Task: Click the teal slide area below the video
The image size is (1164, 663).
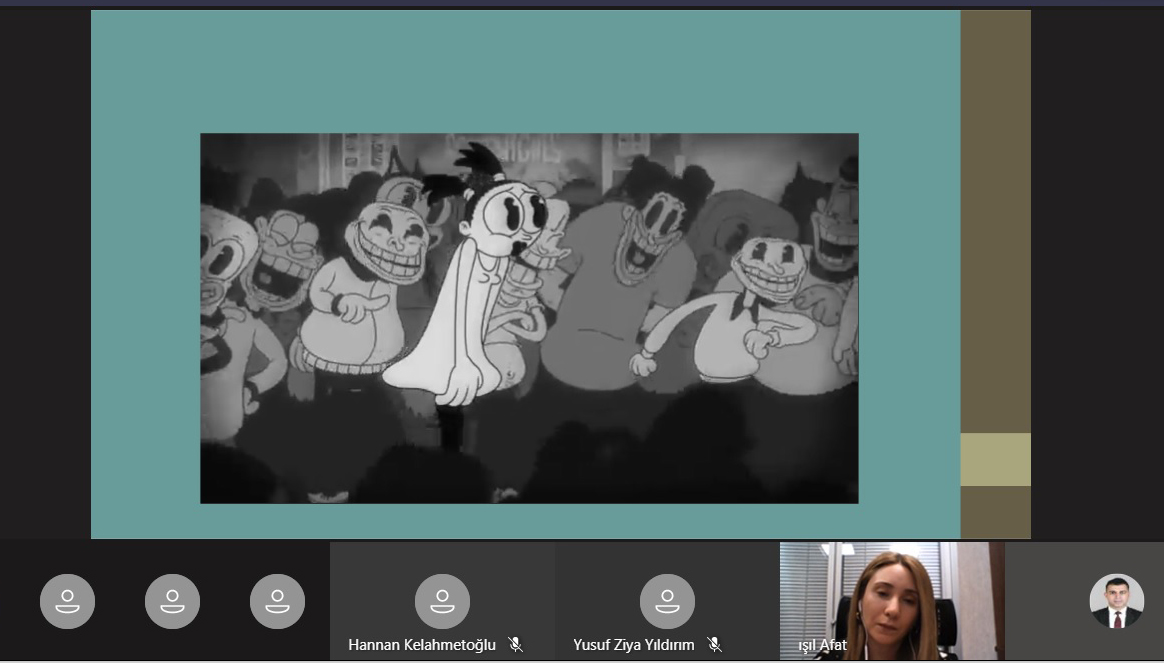Action: [525, 521]
